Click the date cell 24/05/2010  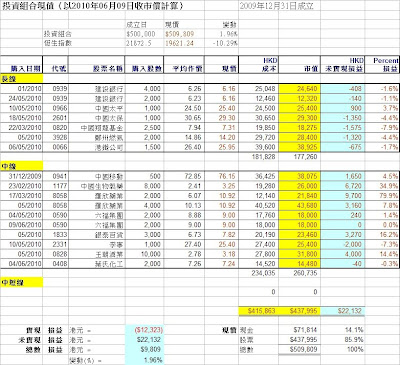pos(25,99)
